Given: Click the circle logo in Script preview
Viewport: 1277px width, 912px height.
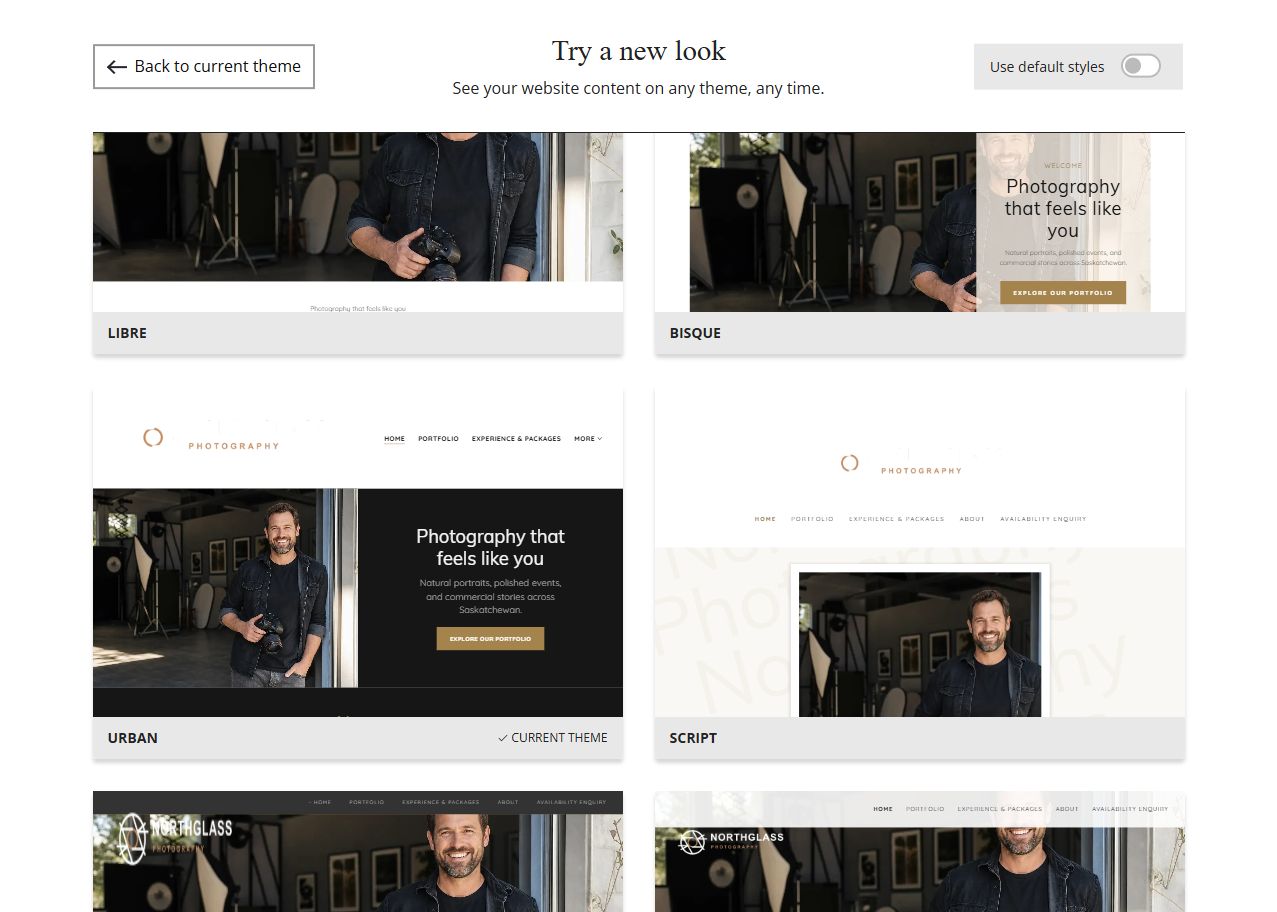Looking at the screenshot, I should [x=849, y=463].
